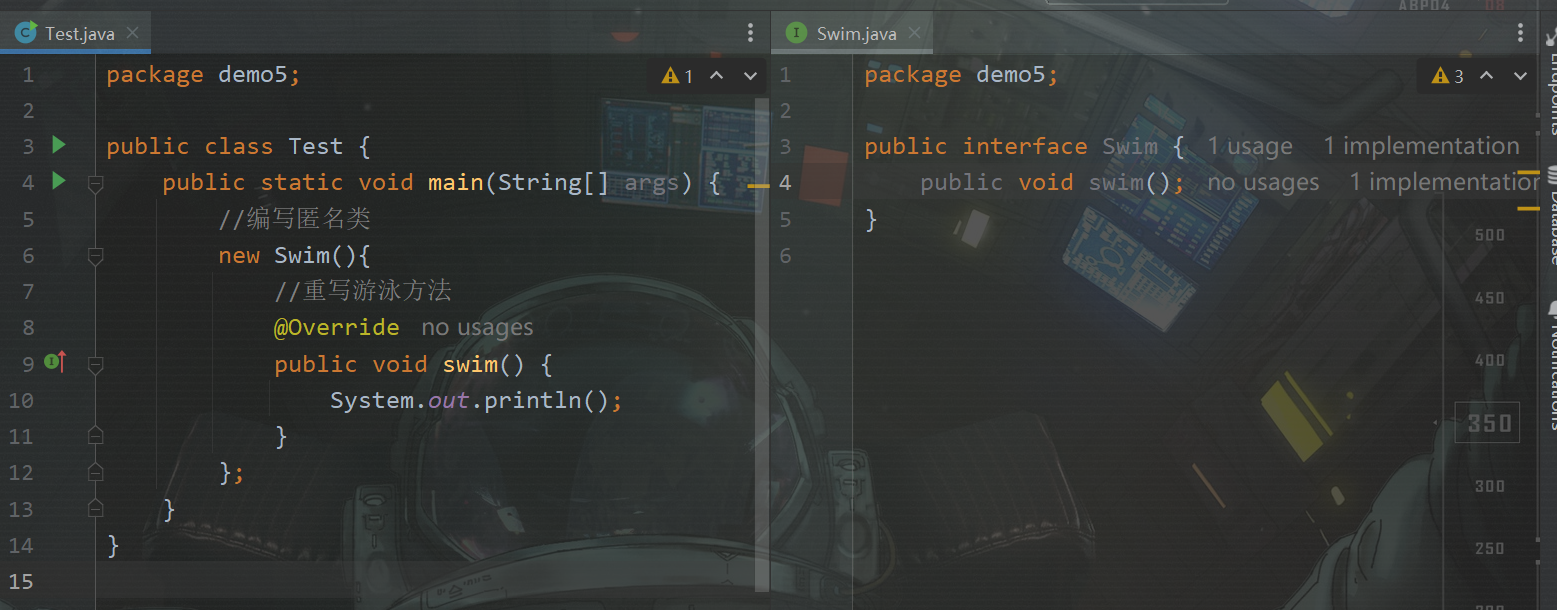Viewport: 1557px width, 610px height.
Task: Close the Test.java tab
Action: [x=133, y=33]
